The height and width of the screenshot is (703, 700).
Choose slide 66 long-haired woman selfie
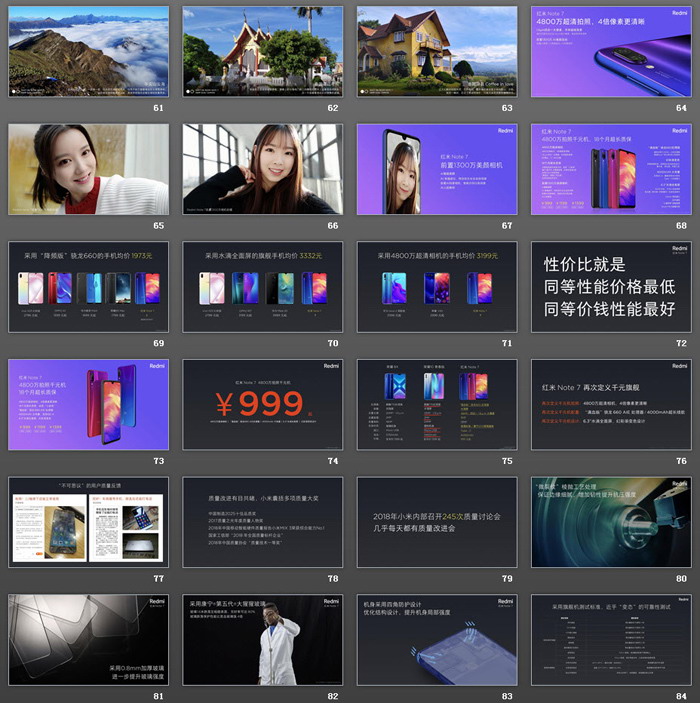pos(263,169)
